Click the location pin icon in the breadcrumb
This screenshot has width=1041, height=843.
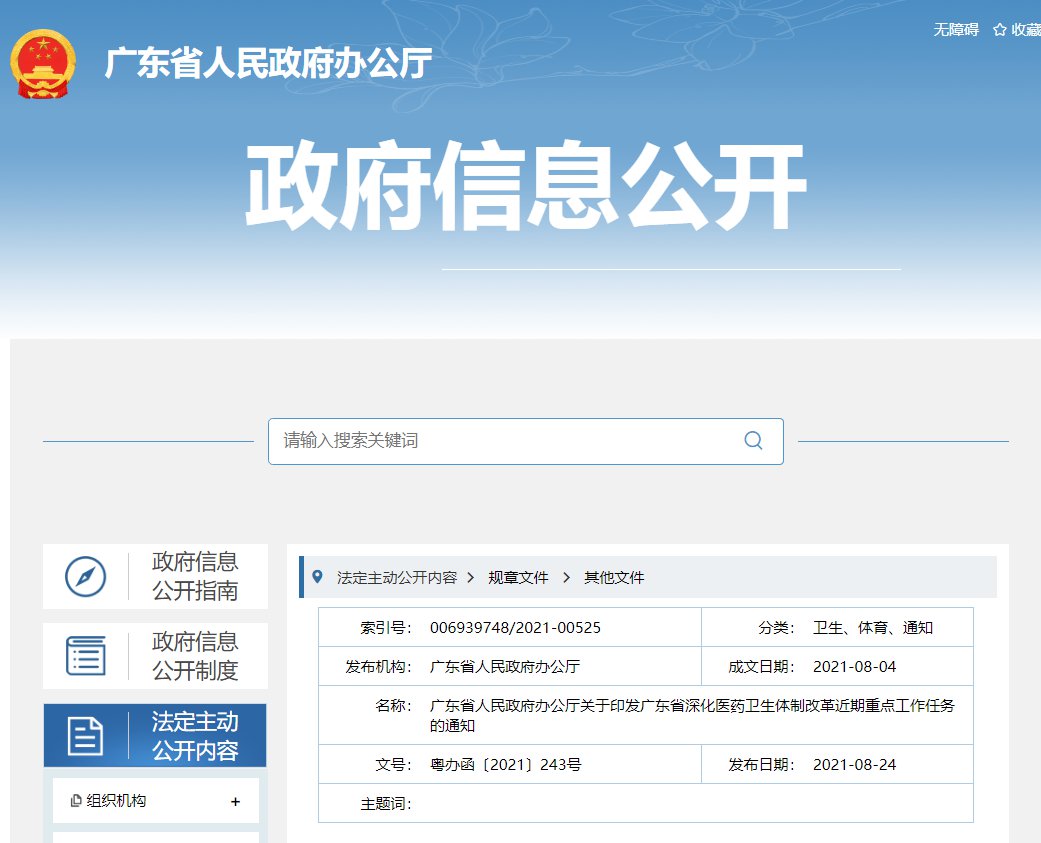pyautogui.click(x=318, y=577)
